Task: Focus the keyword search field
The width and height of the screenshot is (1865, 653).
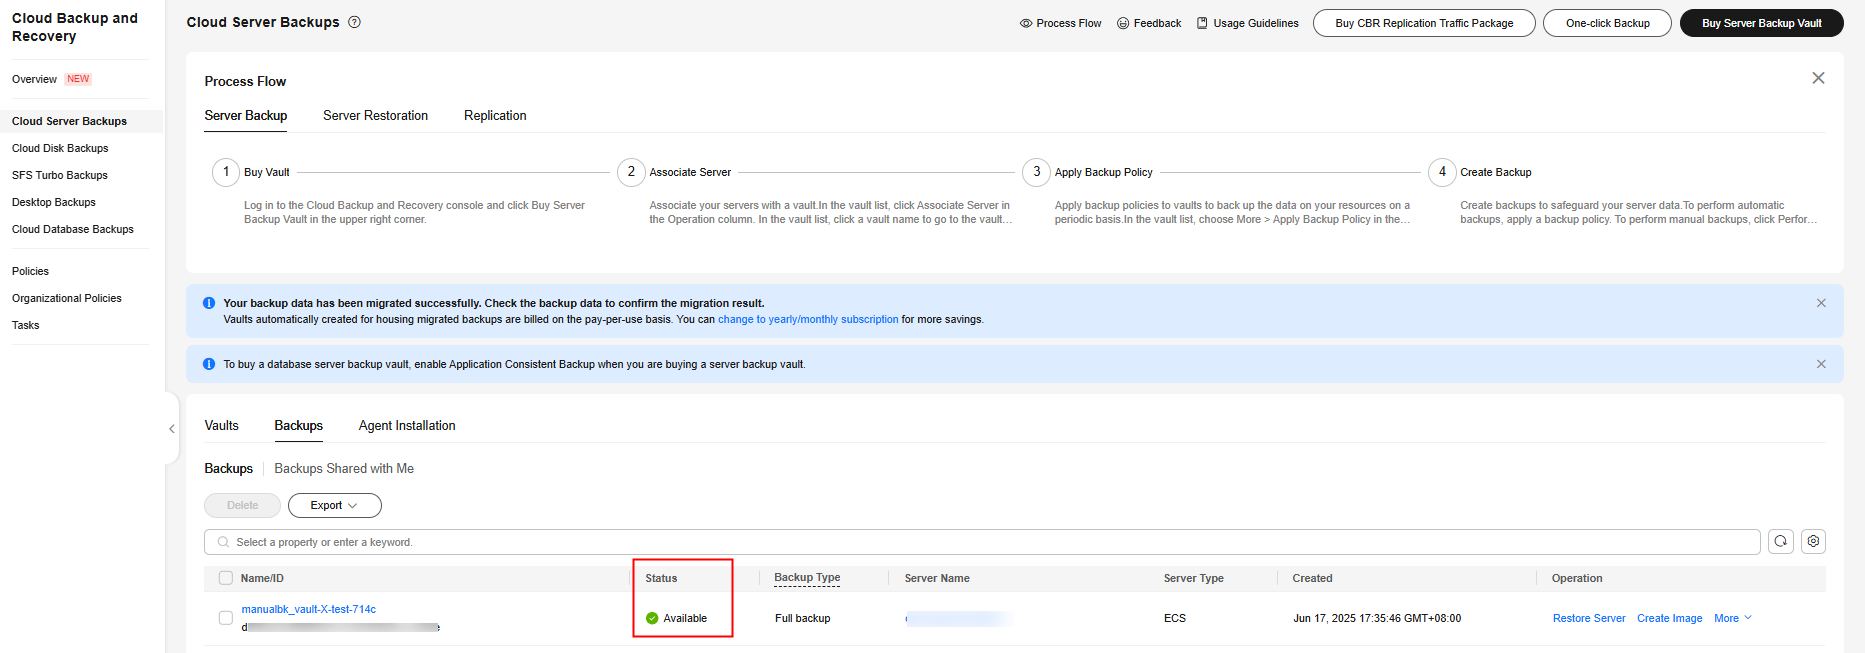Action: tap(982, 542)
